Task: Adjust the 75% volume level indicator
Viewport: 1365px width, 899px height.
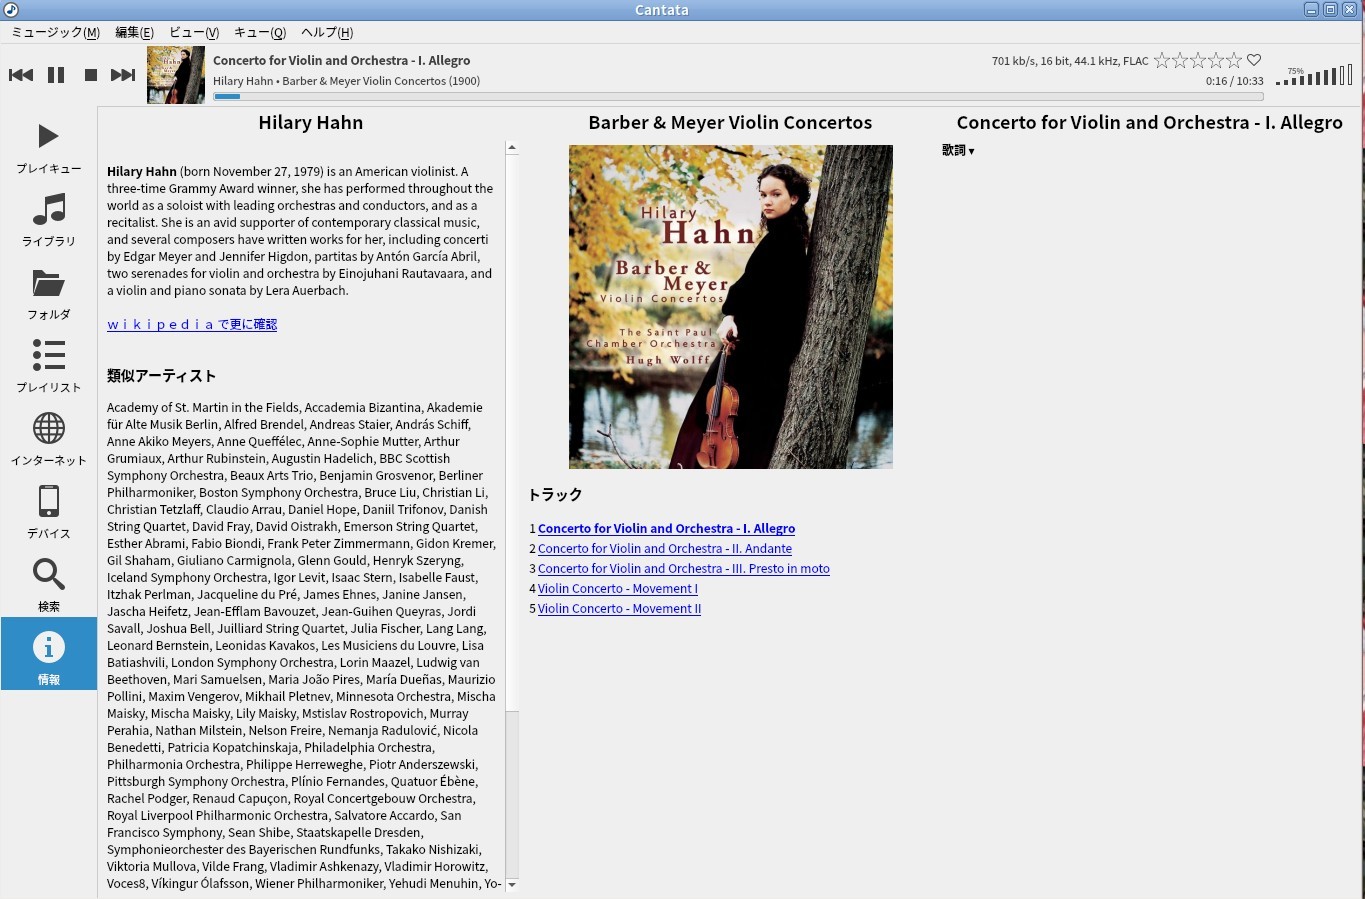Action: pos(1314,76)
